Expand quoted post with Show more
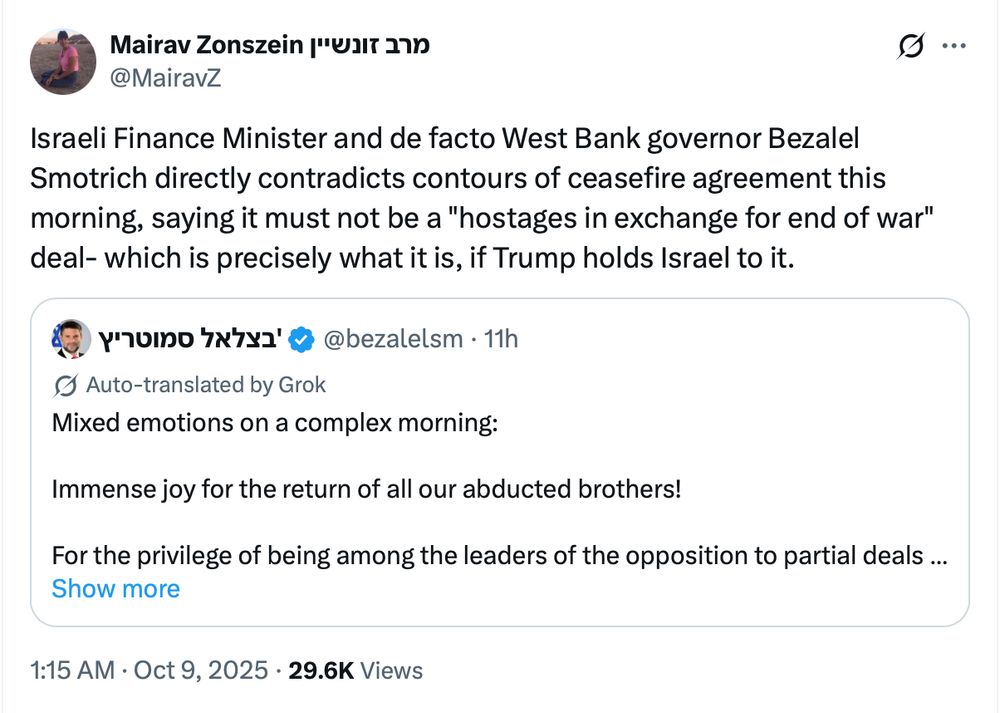The width and height of the screenshot is (1000, 713). click(115, 588)
